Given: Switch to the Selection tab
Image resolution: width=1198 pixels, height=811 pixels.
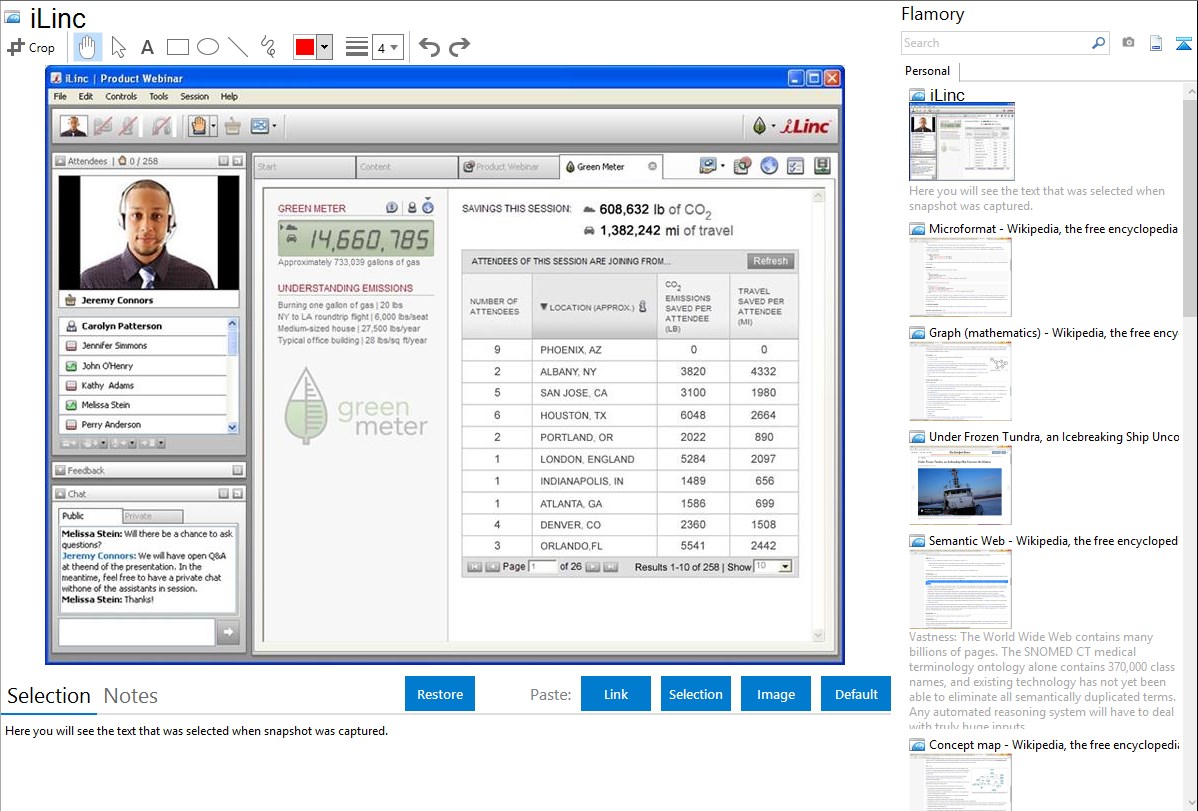Looking at the screenshot, I should click(49, 696).
